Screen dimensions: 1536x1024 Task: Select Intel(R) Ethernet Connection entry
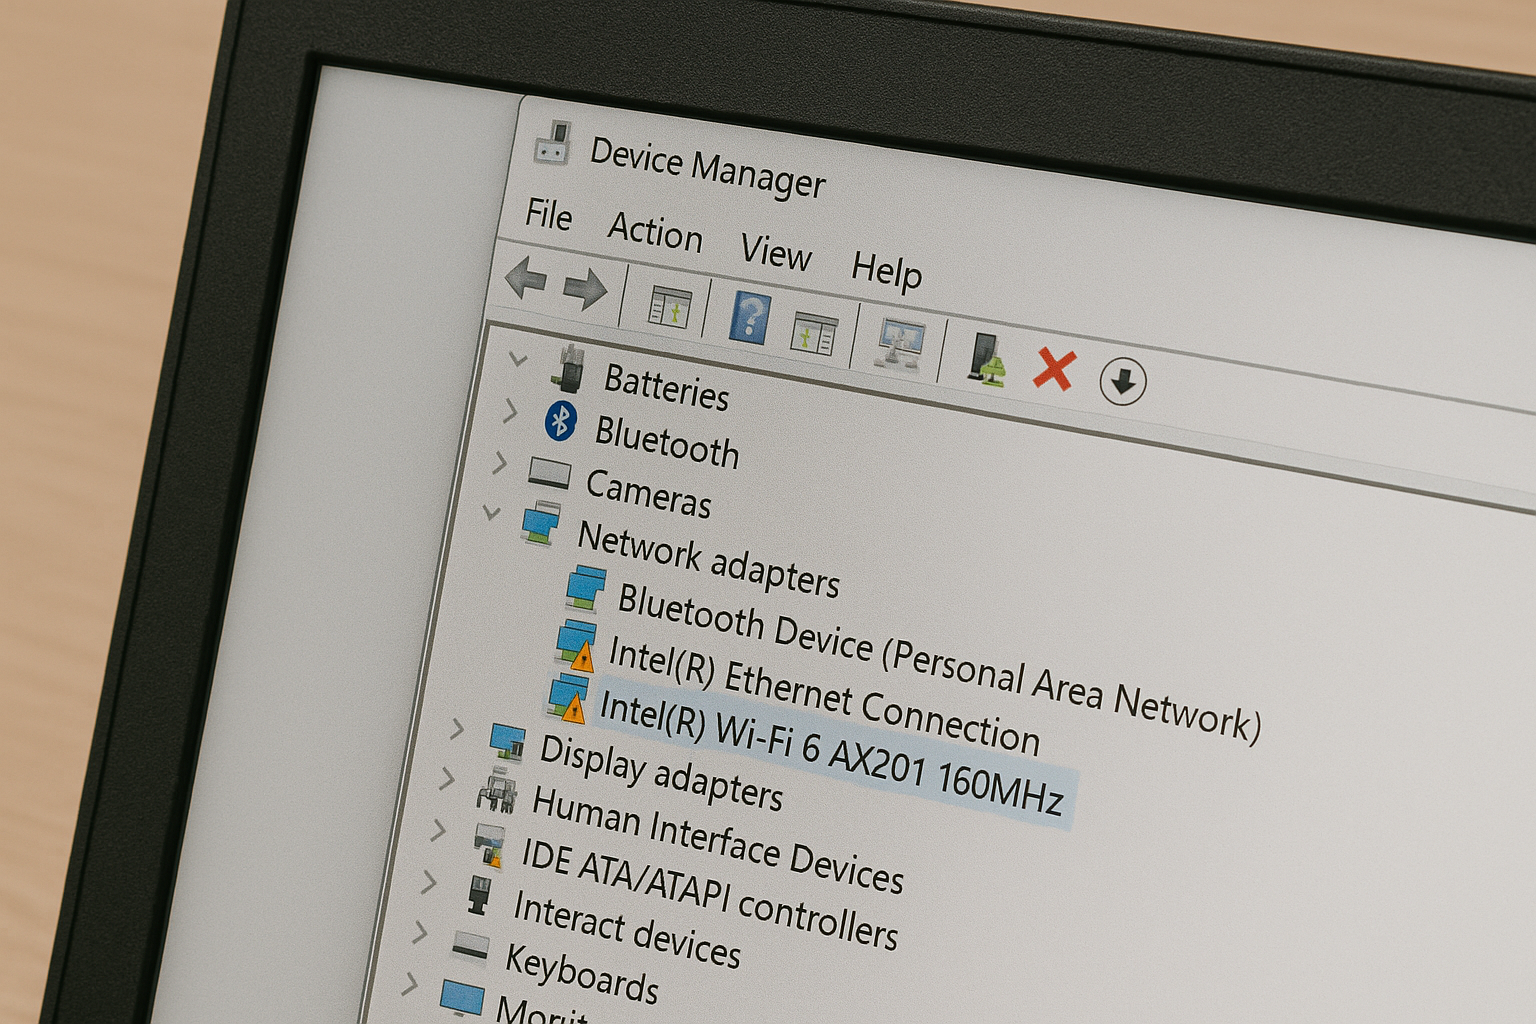click(x=824, y=695)
